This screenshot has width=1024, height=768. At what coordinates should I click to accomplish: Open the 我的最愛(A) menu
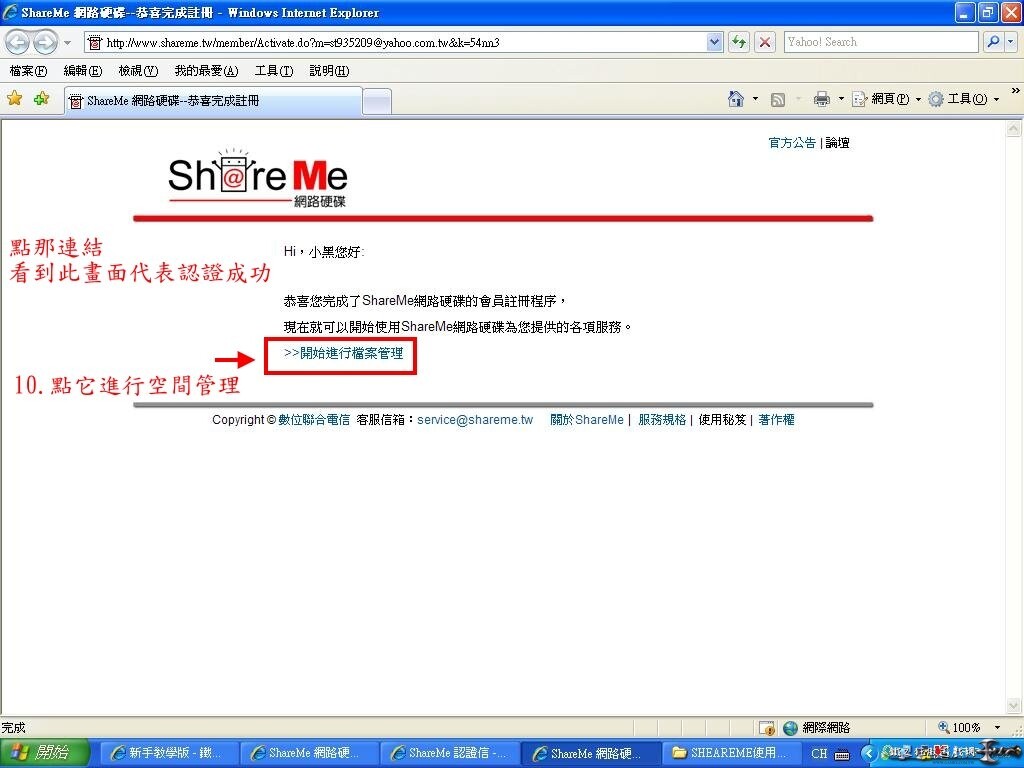tap(206, 71)
